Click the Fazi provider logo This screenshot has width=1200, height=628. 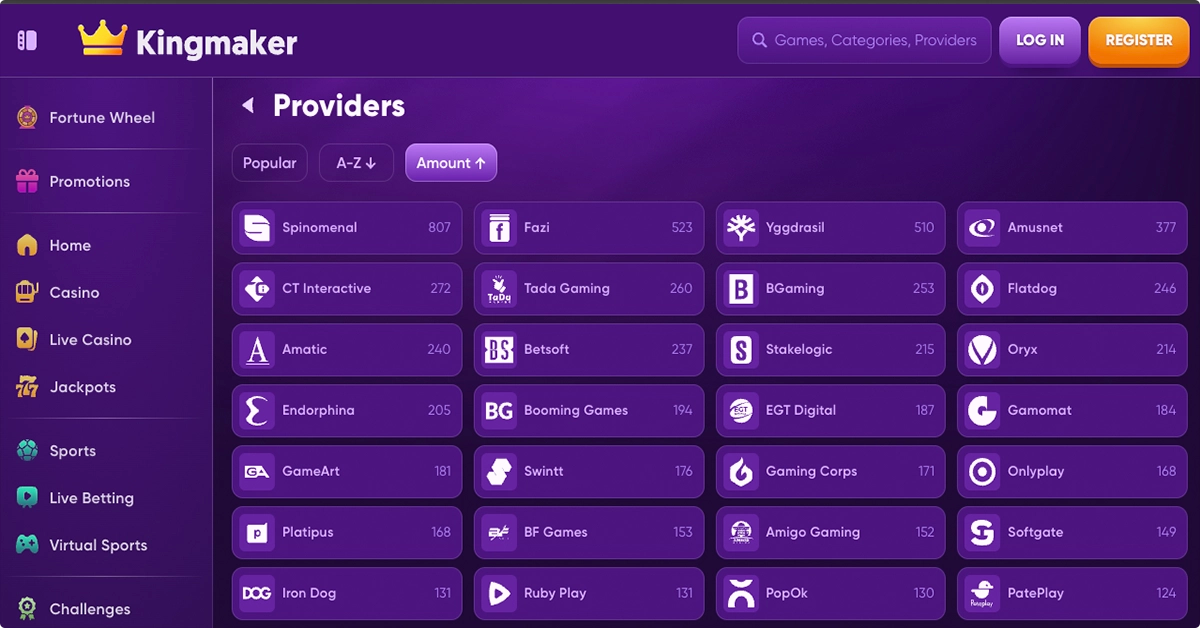(x=499, y=227)
